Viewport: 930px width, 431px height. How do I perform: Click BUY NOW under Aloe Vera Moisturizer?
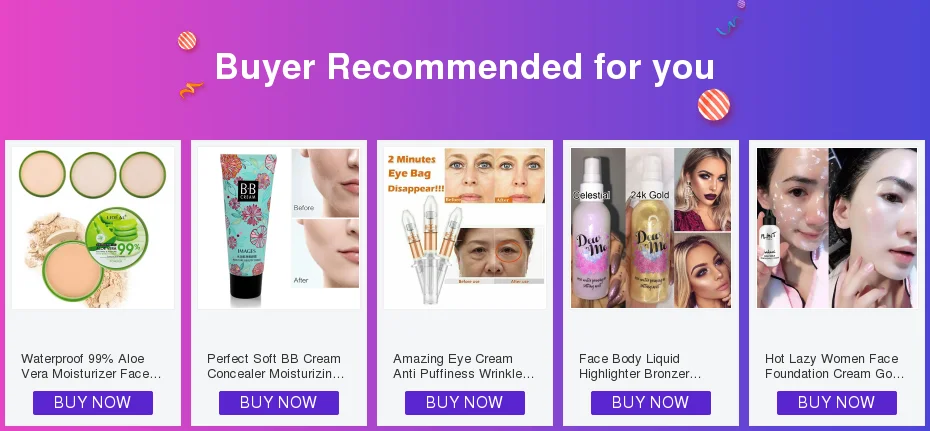click(93, 403)
